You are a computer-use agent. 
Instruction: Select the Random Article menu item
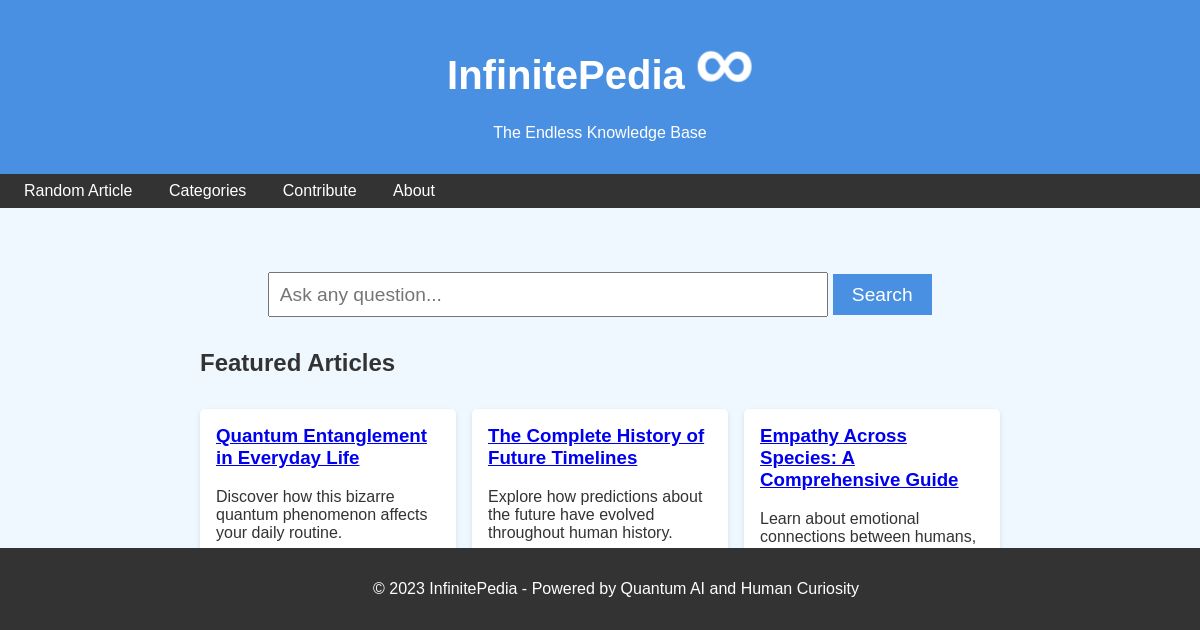(x=78, y=191)
